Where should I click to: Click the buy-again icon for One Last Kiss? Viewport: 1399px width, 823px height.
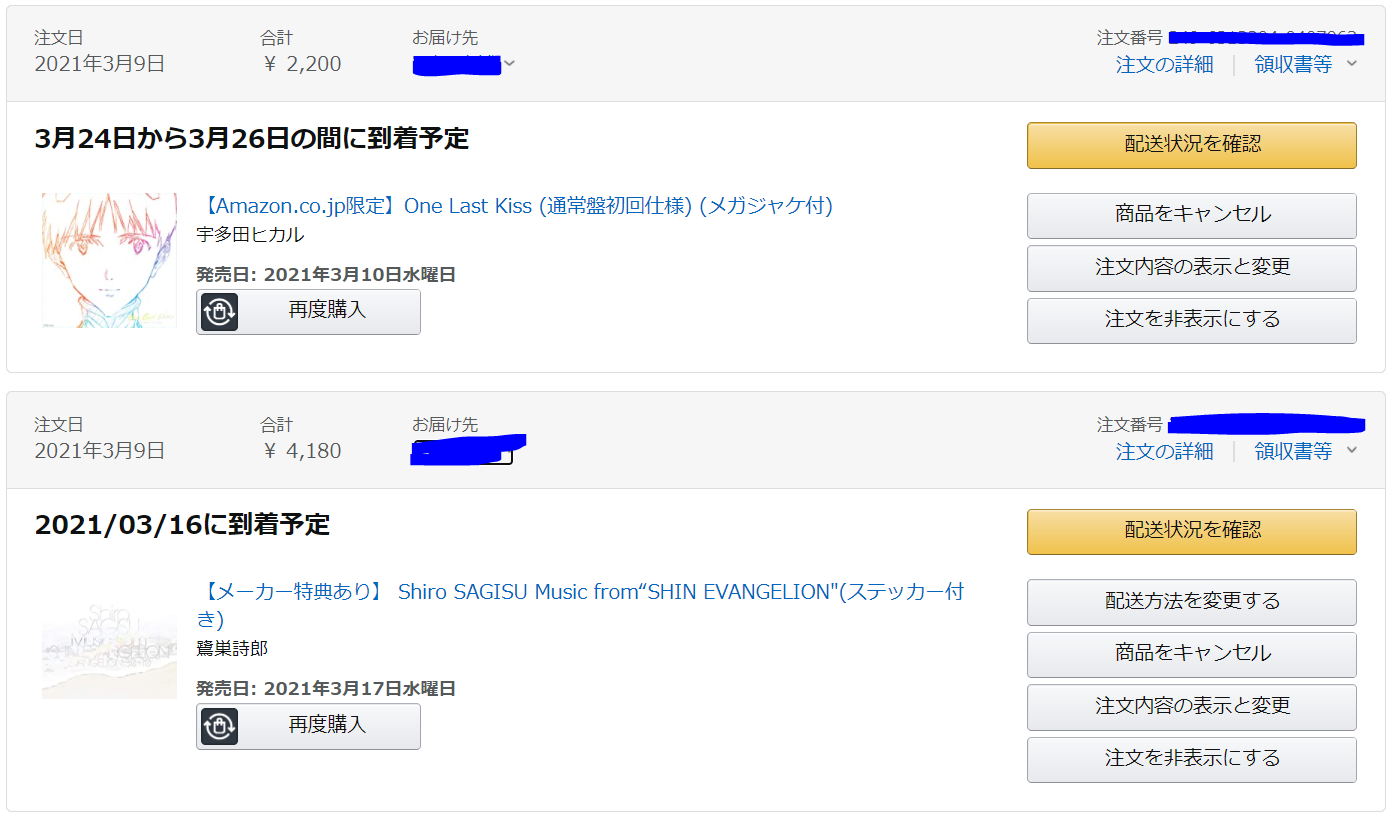pyautogui.click(x=219, y=312)
